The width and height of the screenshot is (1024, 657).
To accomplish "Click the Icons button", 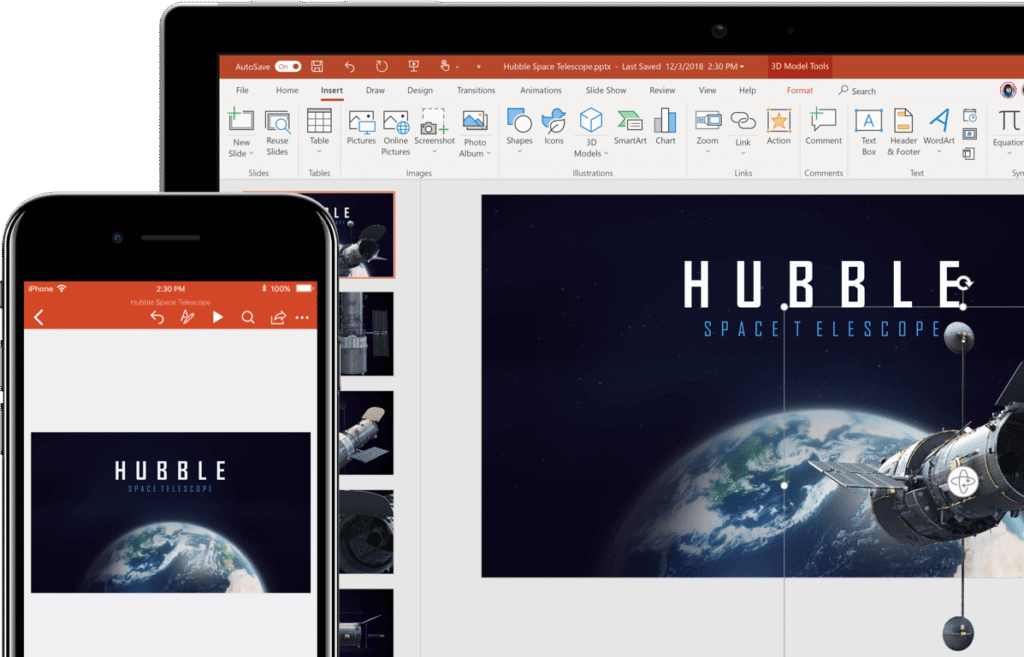I will tap(554, 127).
